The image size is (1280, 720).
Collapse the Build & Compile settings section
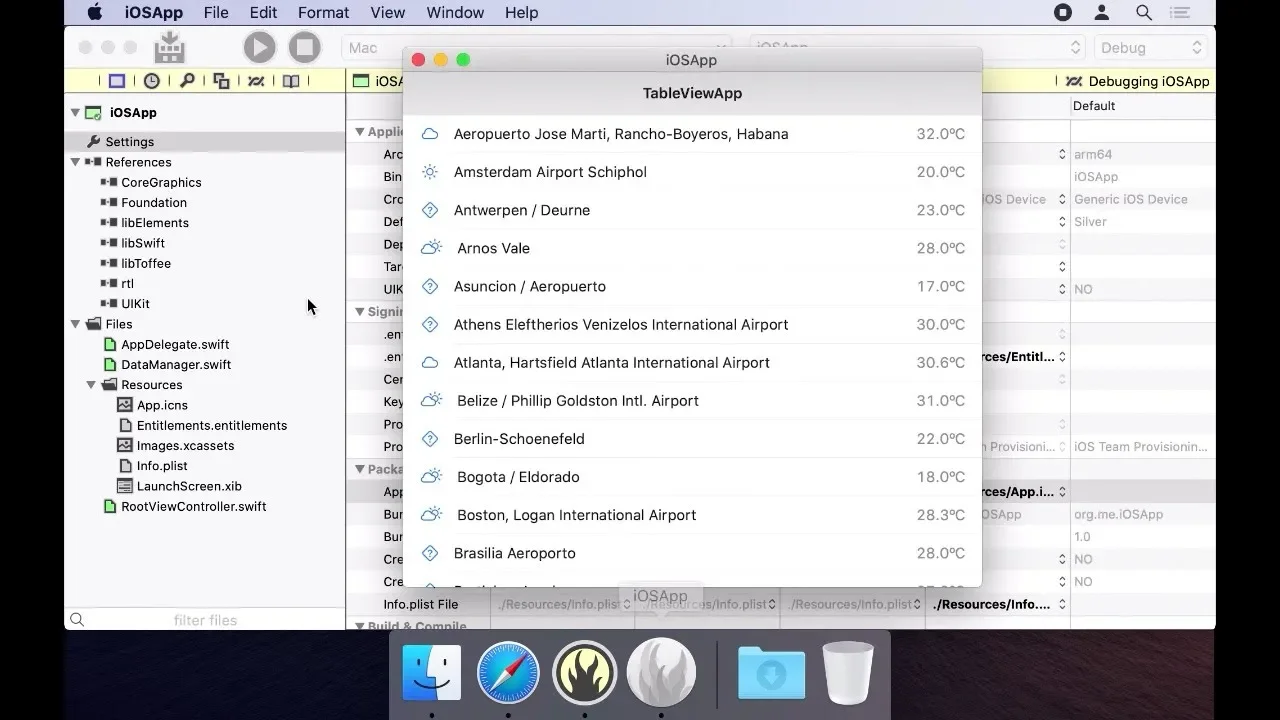coord(361,625)
